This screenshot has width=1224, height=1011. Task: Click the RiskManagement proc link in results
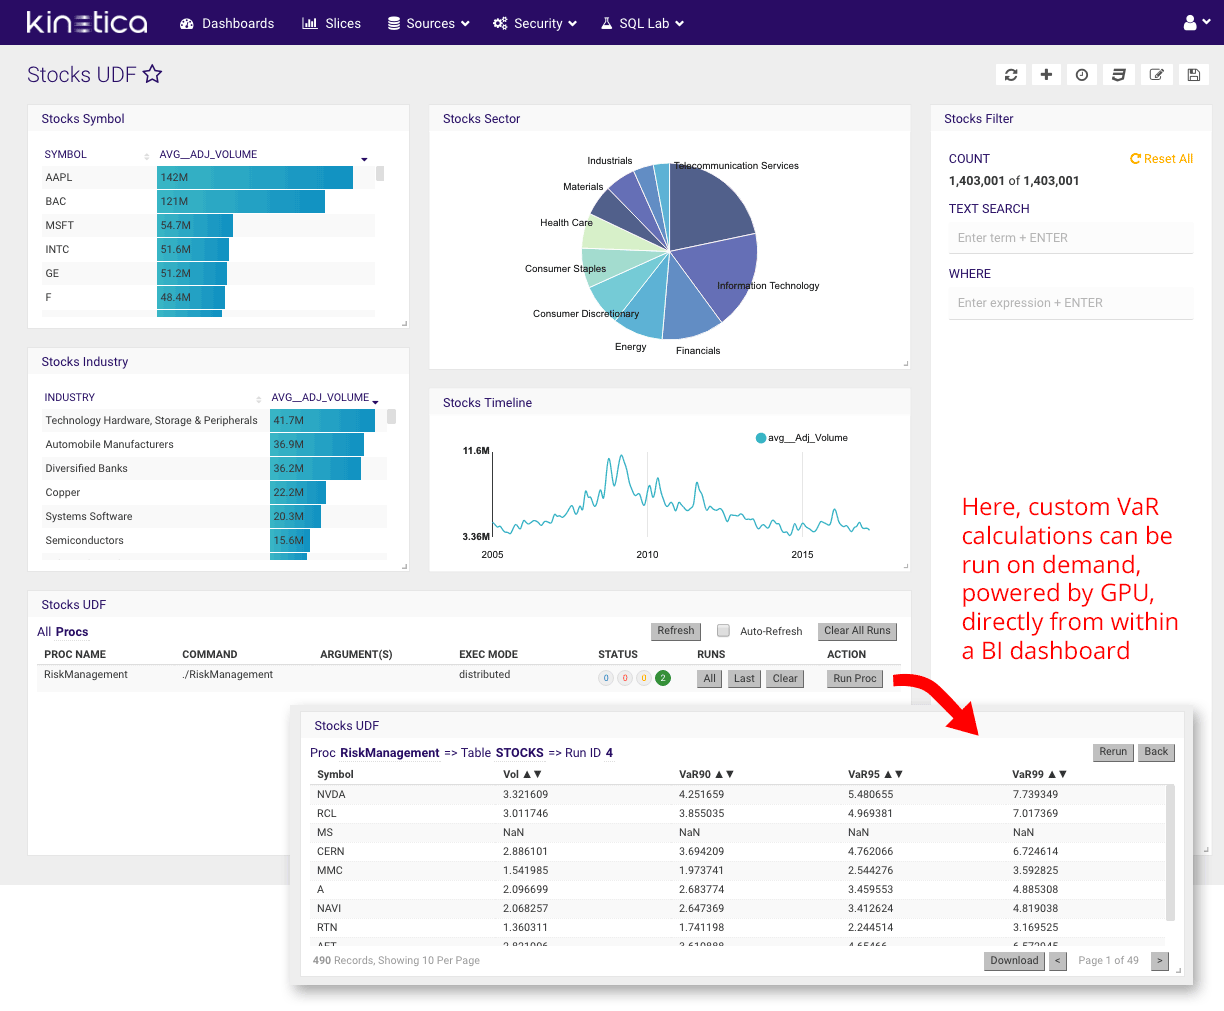point(390,753)
